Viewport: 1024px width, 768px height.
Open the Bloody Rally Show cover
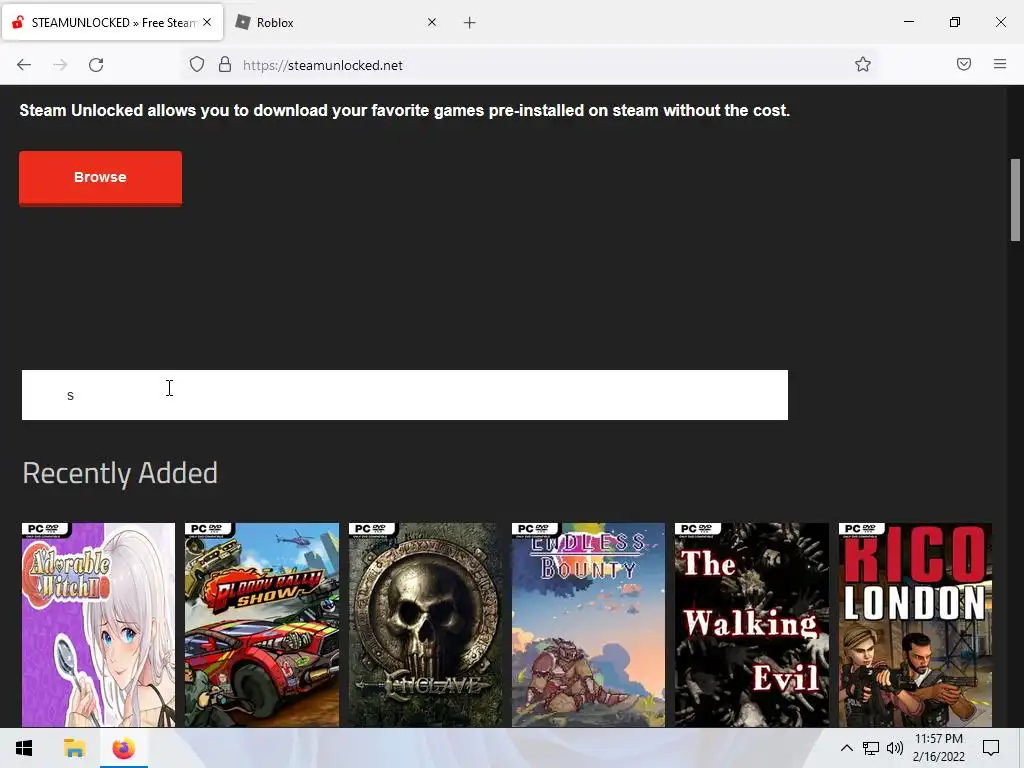click(262, 624)
